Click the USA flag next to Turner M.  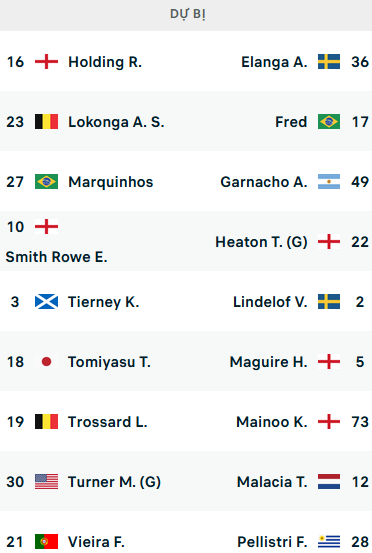46,481
